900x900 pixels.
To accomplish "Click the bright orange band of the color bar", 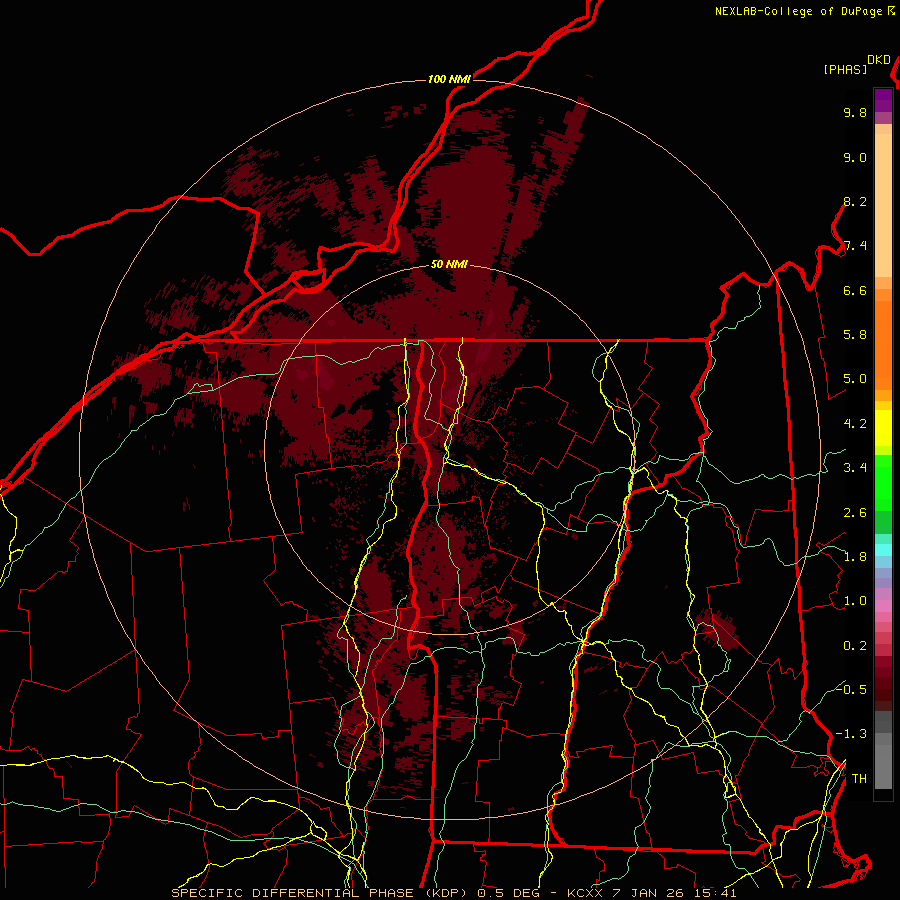I will [x=883, y=346].
